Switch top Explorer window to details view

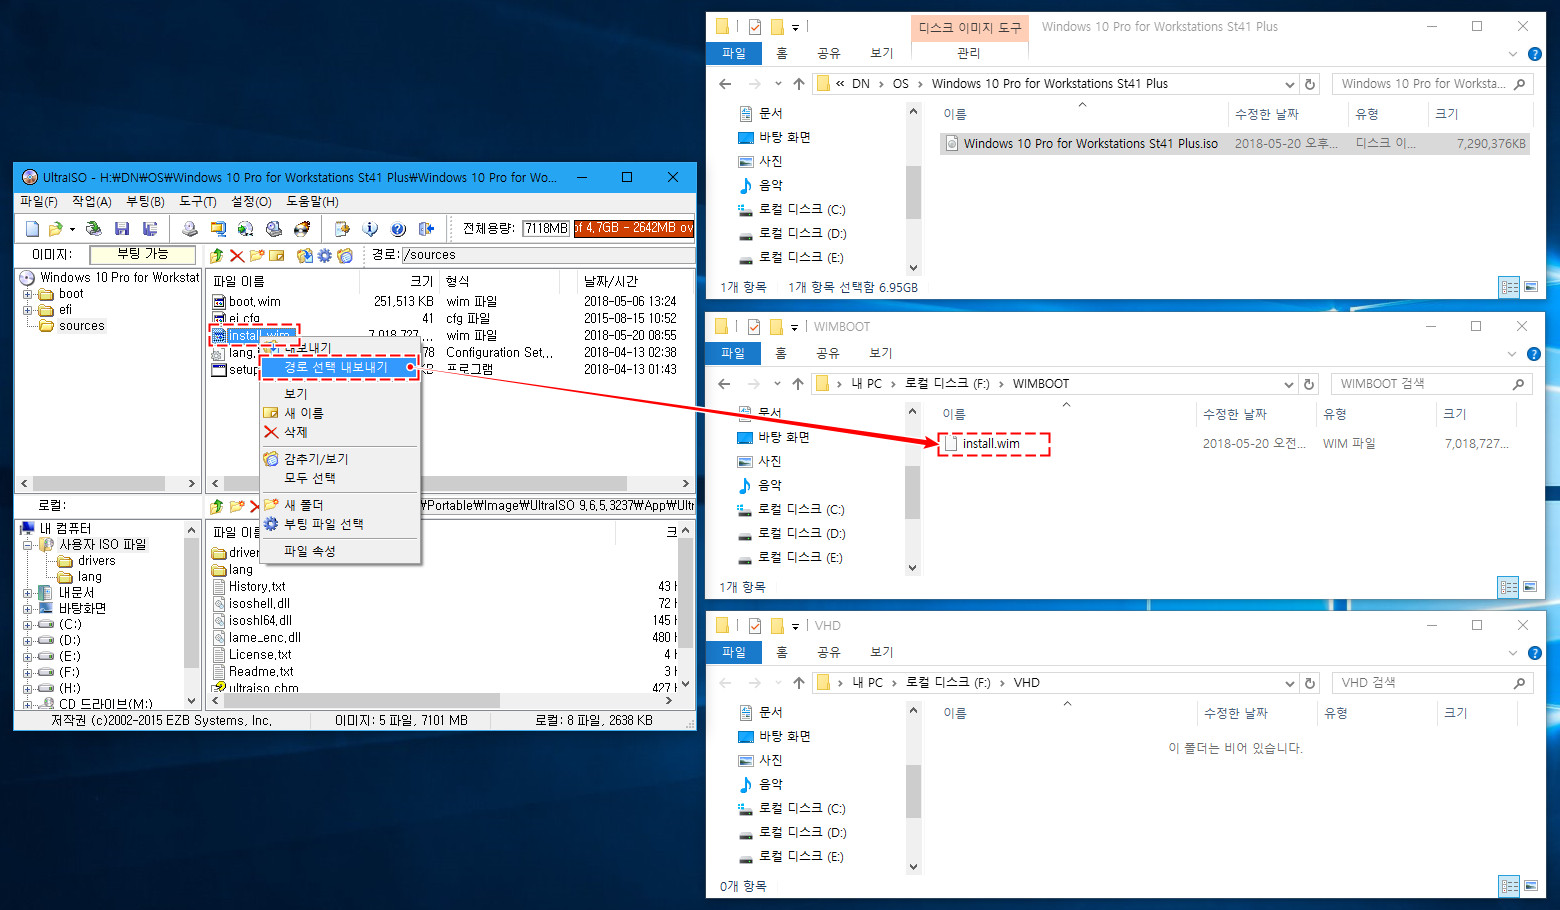1510,287
